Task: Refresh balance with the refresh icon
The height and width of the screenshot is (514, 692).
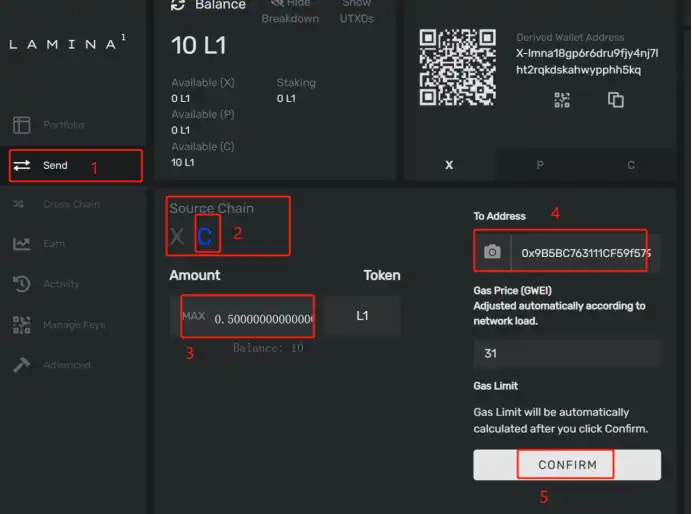Action: pos(177,5)
